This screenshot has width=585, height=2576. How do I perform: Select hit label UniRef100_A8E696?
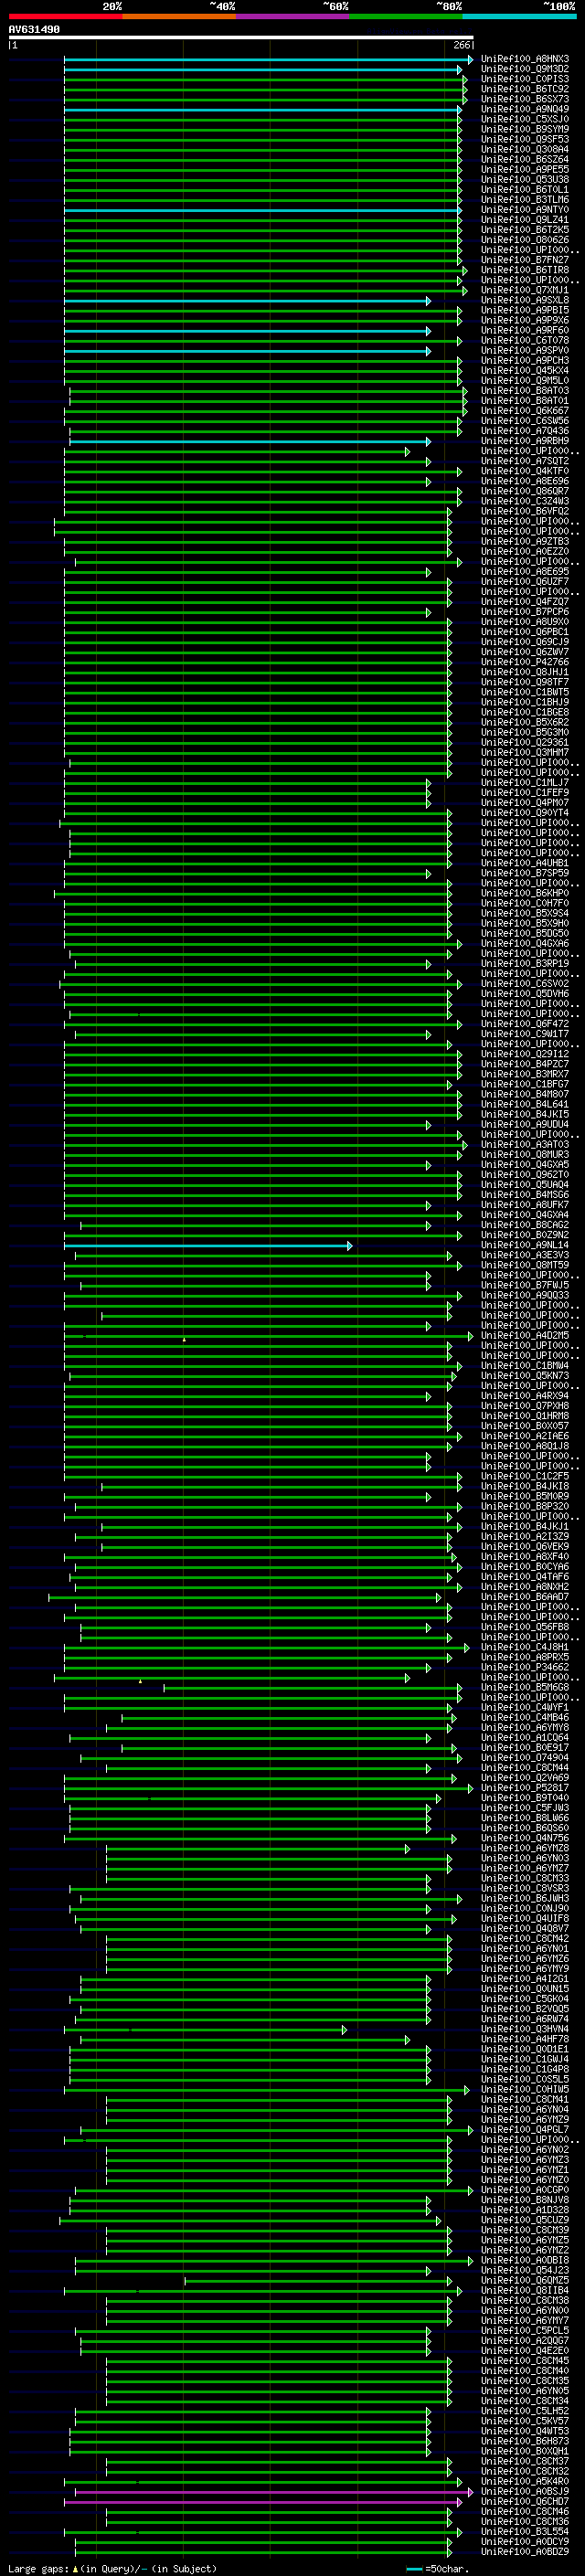pos(525,481)
